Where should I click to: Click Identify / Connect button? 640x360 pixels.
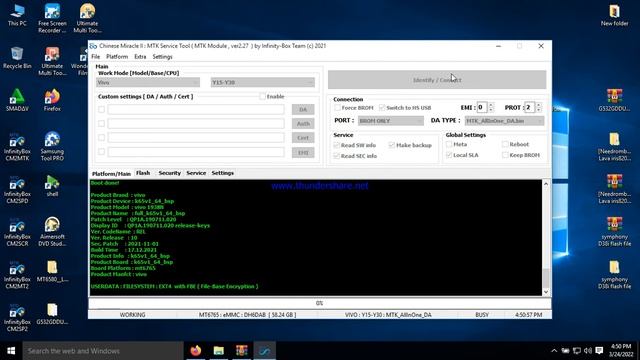coord(437,80)
